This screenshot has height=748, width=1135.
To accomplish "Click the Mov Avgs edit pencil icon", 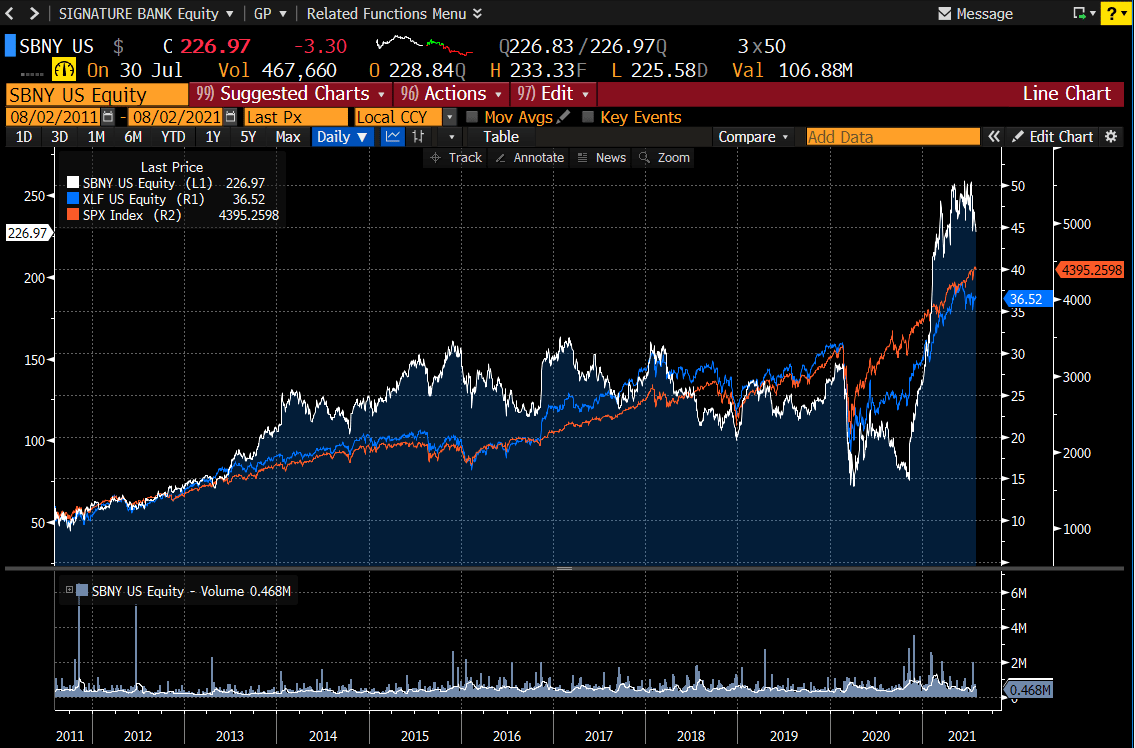I will click(x=562, y=117).
